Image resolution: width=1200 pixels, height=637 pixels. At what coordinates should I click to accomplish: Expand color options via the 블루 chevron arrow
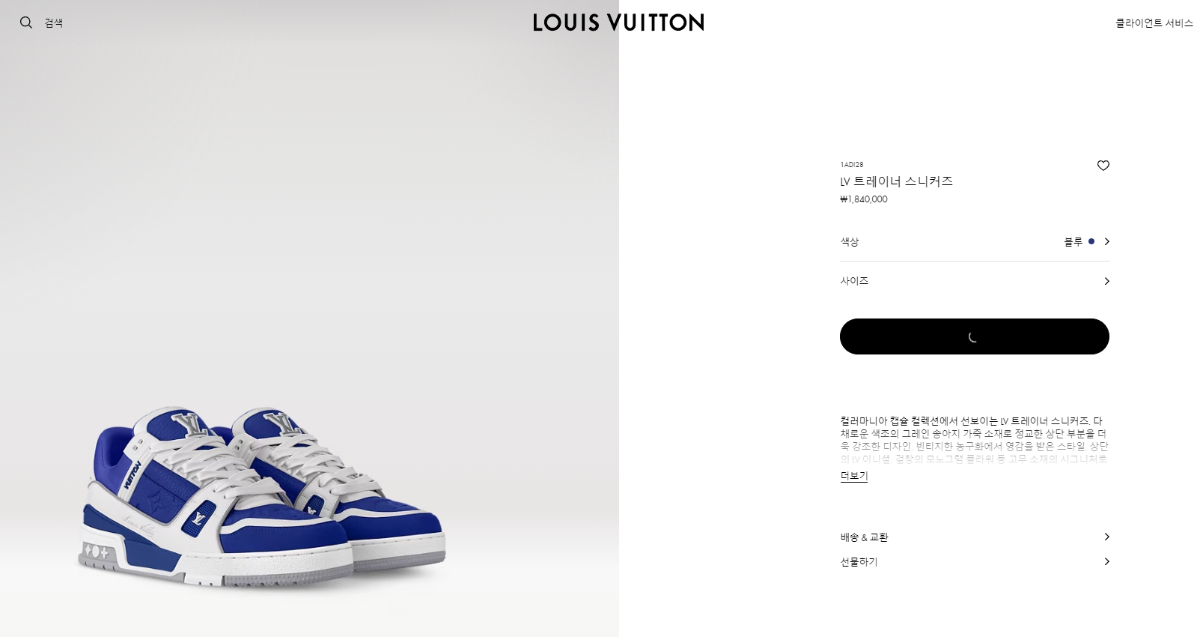pos(1106,241)
